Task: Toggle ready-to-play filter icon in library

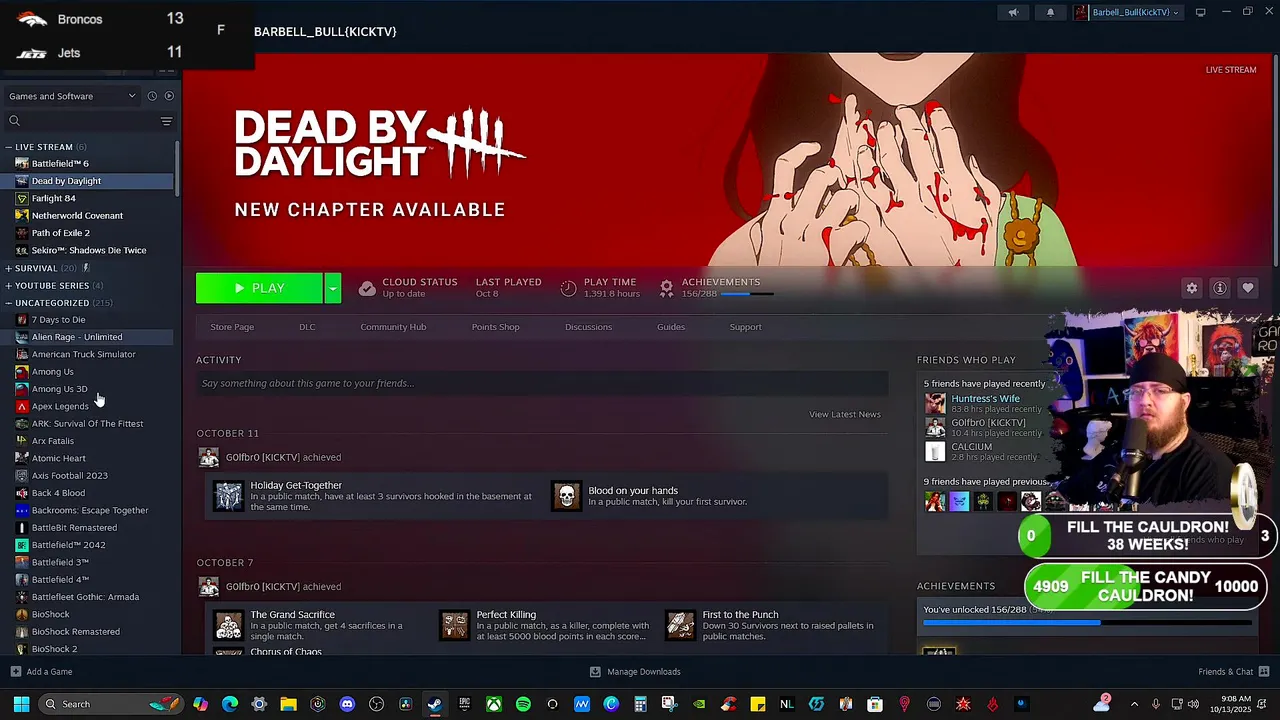Action: point(169,96)
